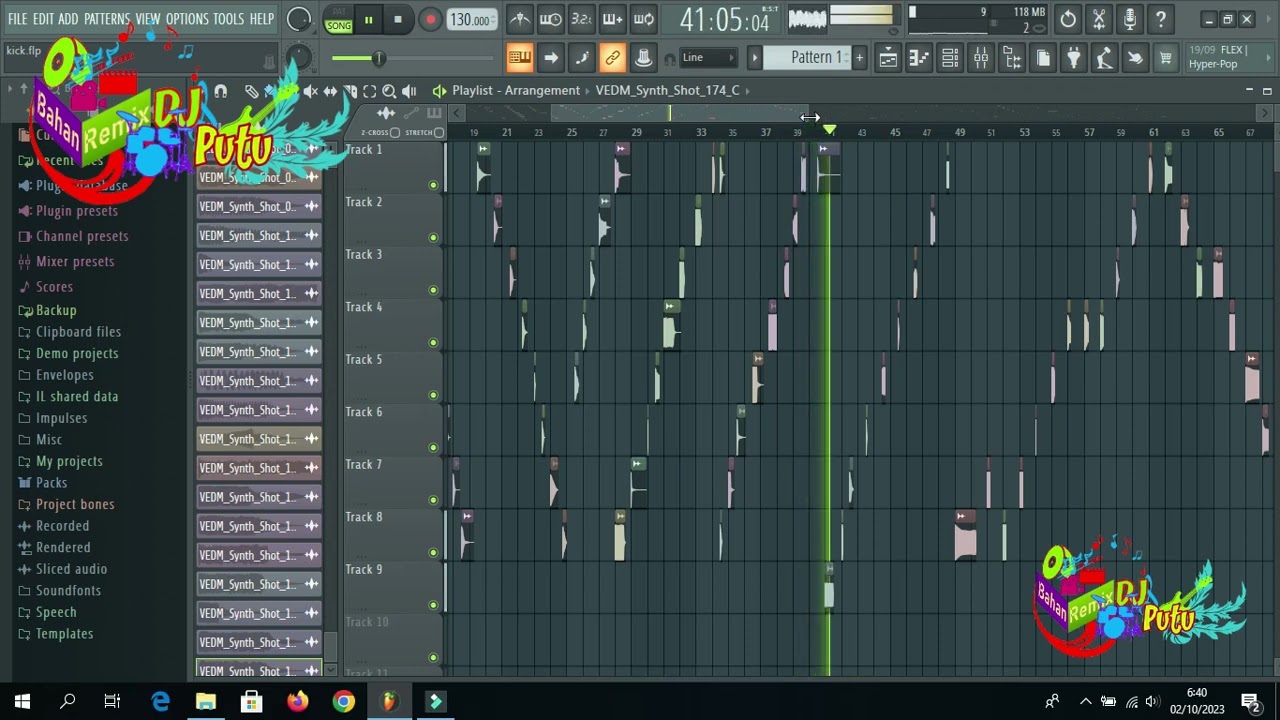Toggle step editing arrow icon
Viewport: 1280px width, 720px height.
[x=550, y=58]
